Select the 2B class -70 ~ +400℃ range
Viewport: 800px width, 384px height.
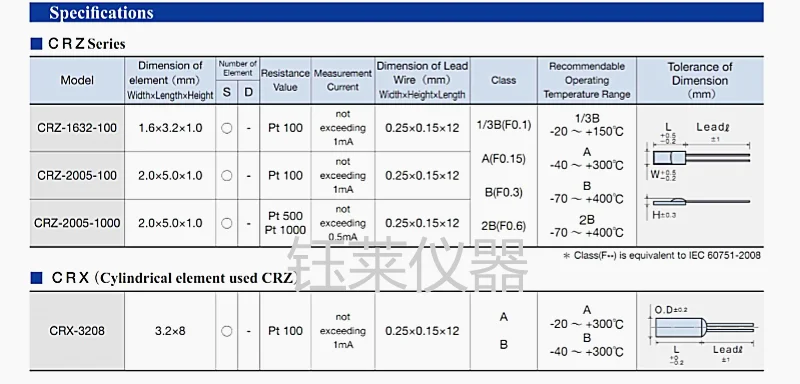pyautogui.click(x=587, y=233)
